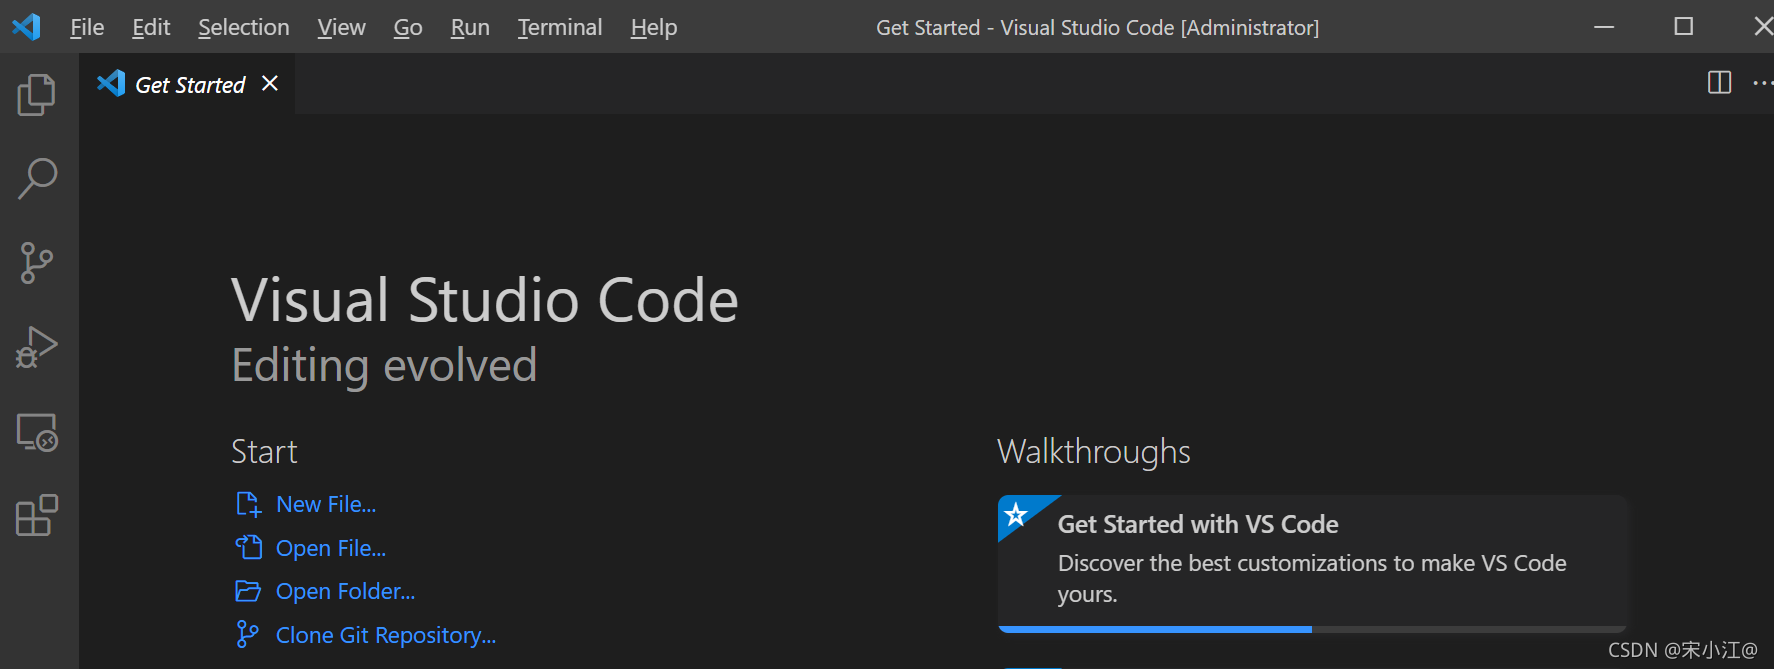Open the Remote Explorer view
The image size is (1774, 669).
pos(37,432)
